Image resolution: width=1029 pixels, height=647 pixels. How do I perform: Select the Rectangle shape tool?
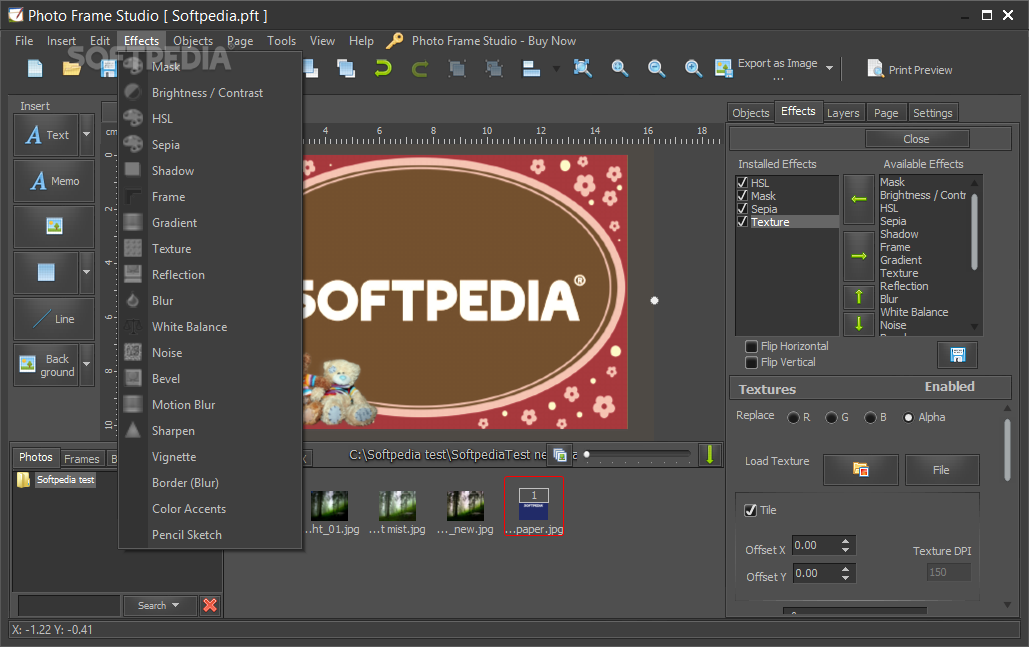(46, 272)
